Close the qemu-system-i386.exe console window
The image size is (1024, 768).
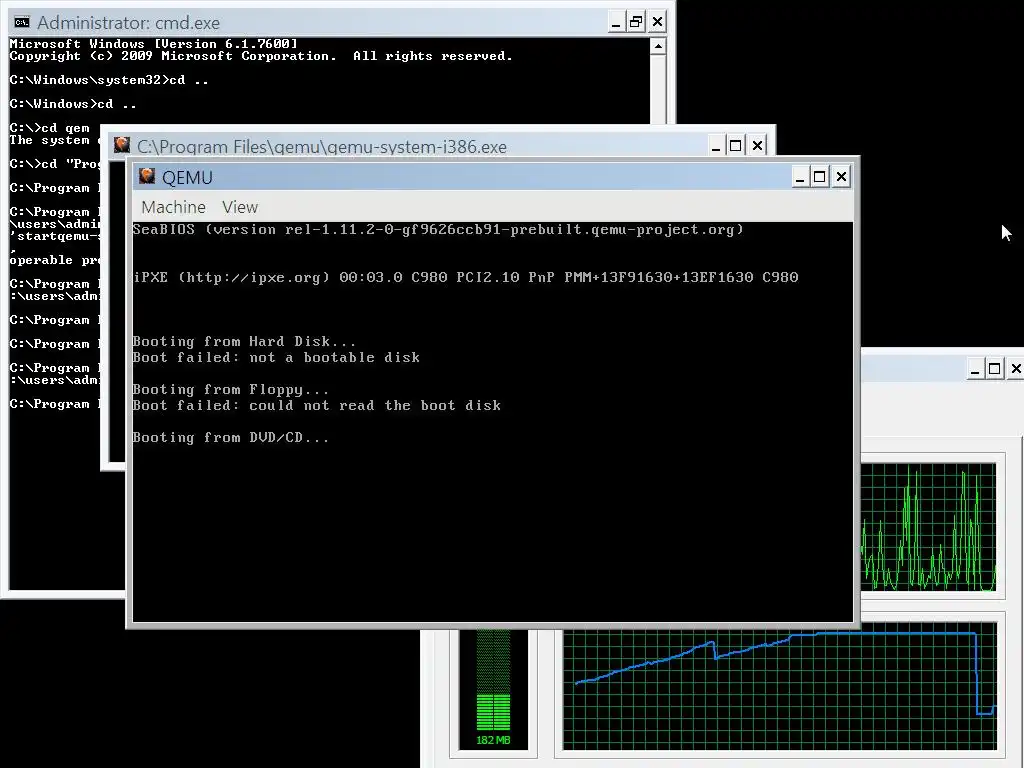757,146
